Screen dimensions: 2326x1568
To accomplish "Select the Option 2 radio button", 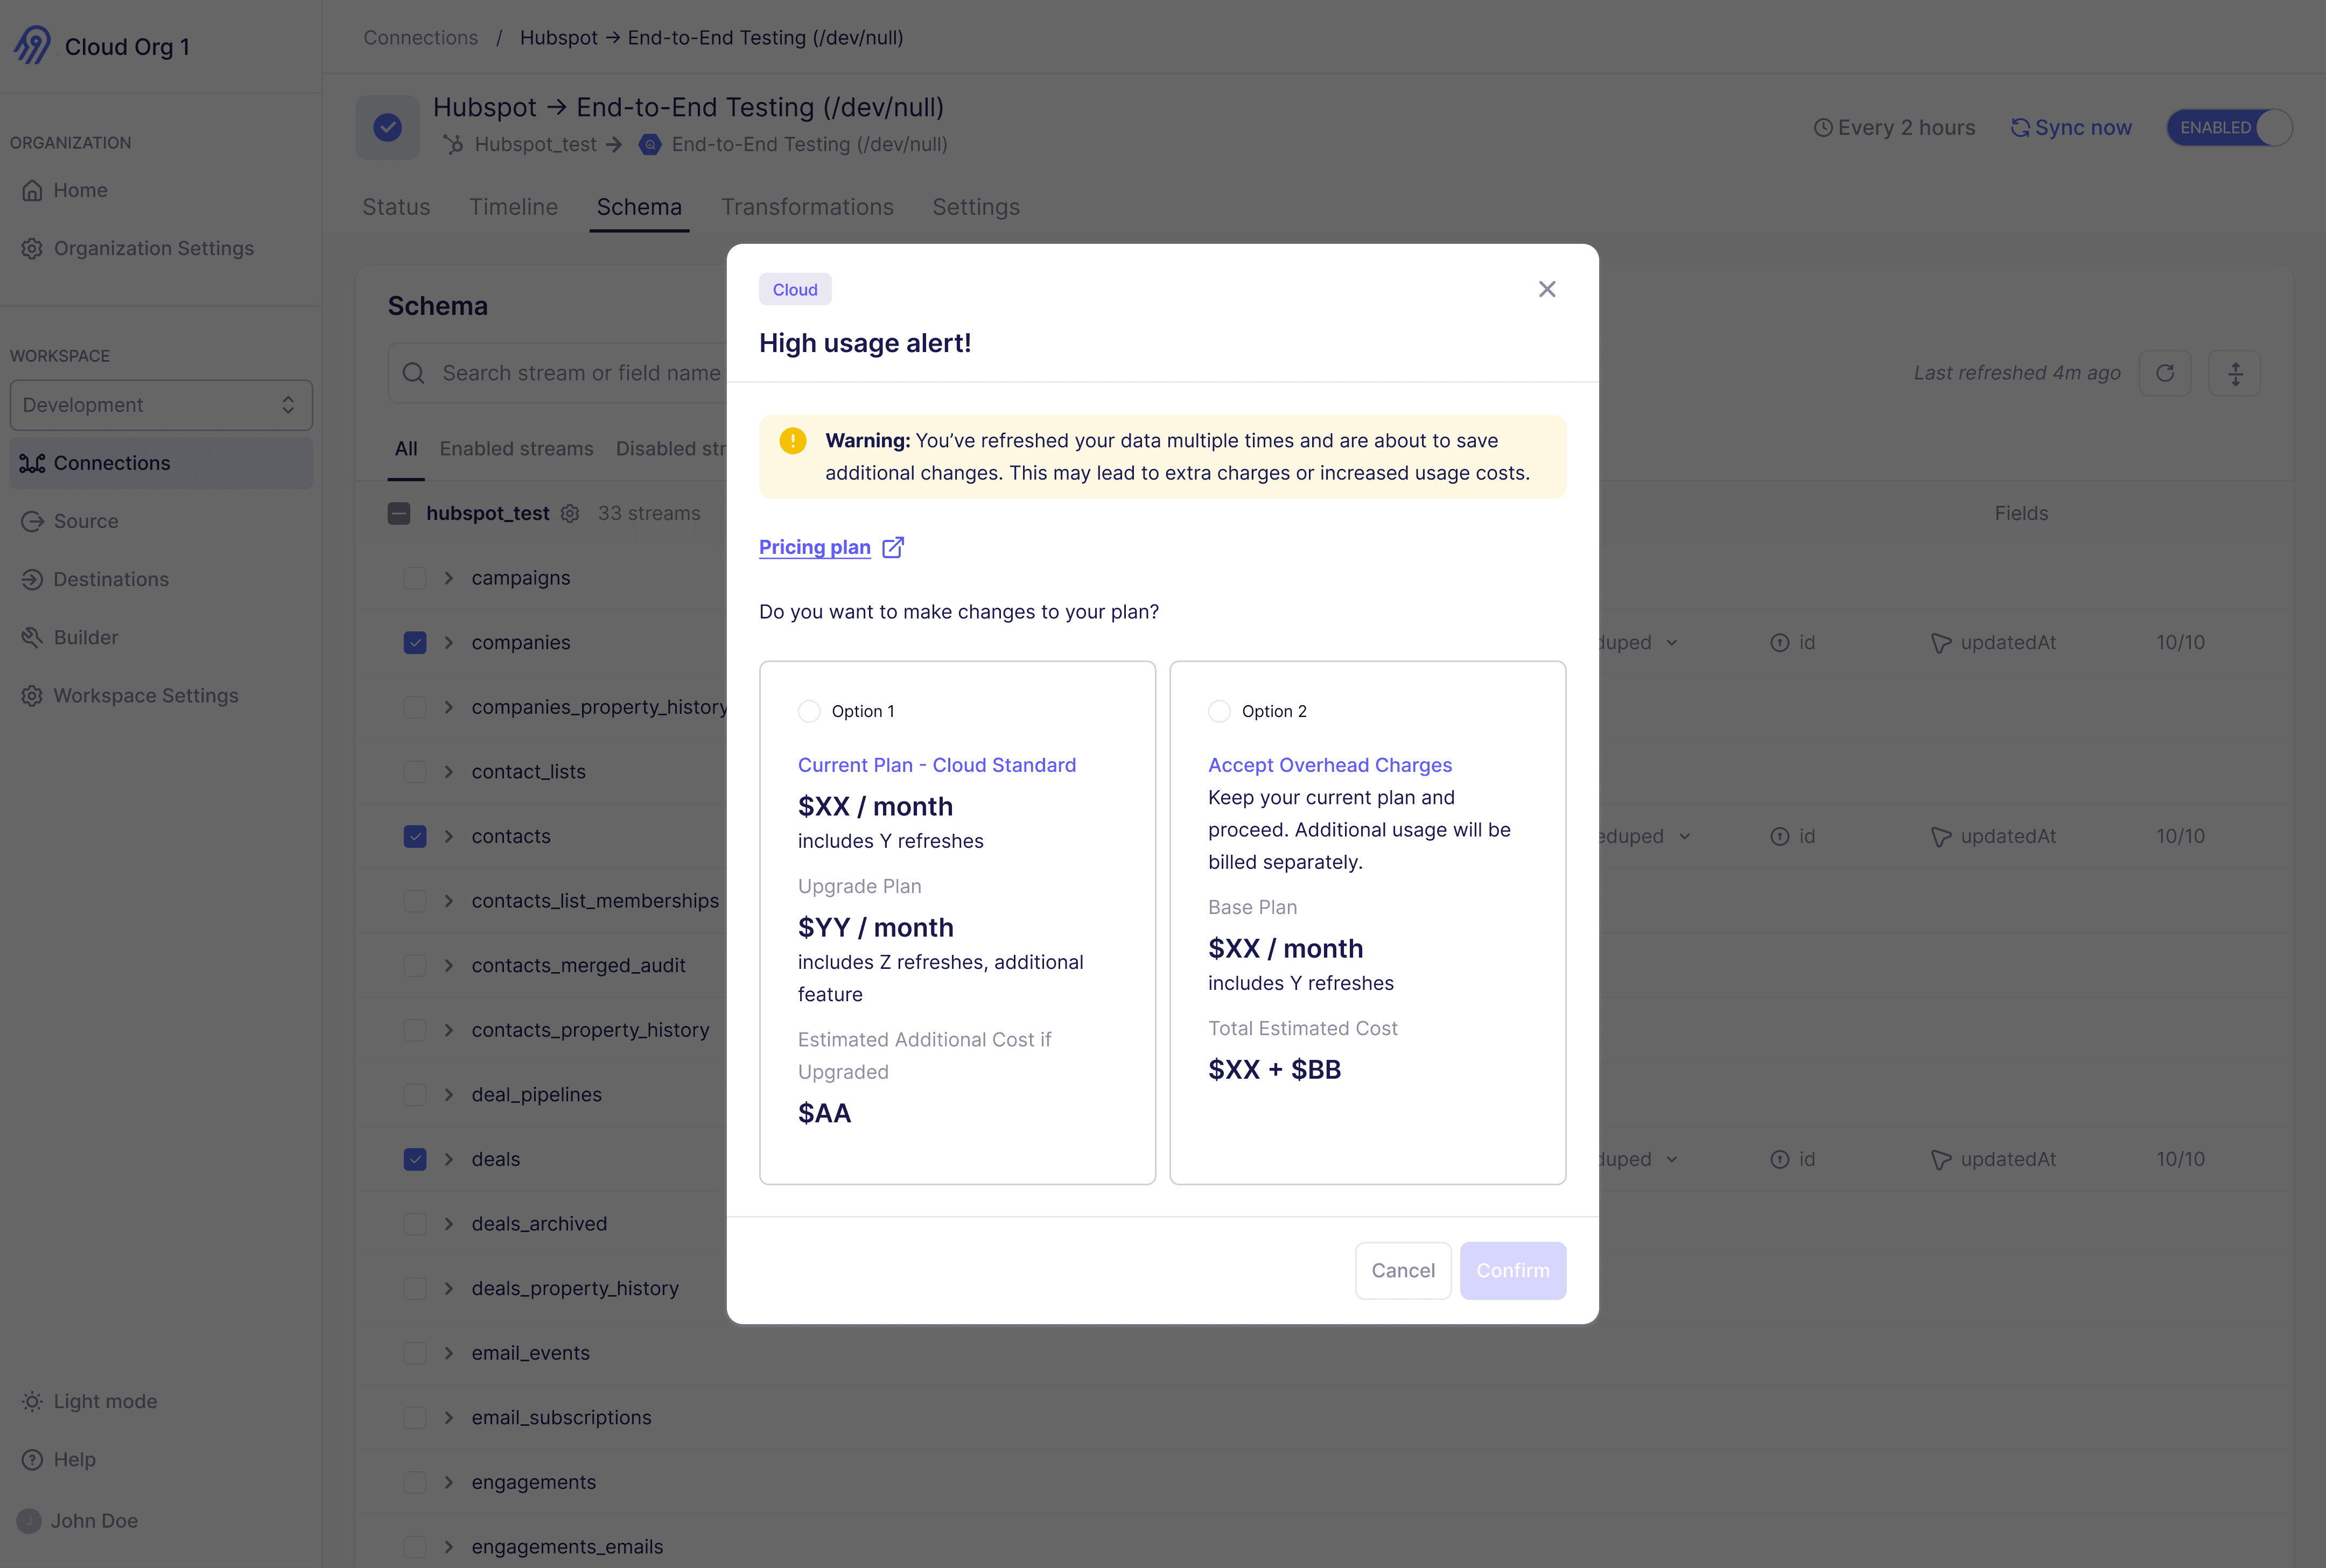I will point(1219,711).
